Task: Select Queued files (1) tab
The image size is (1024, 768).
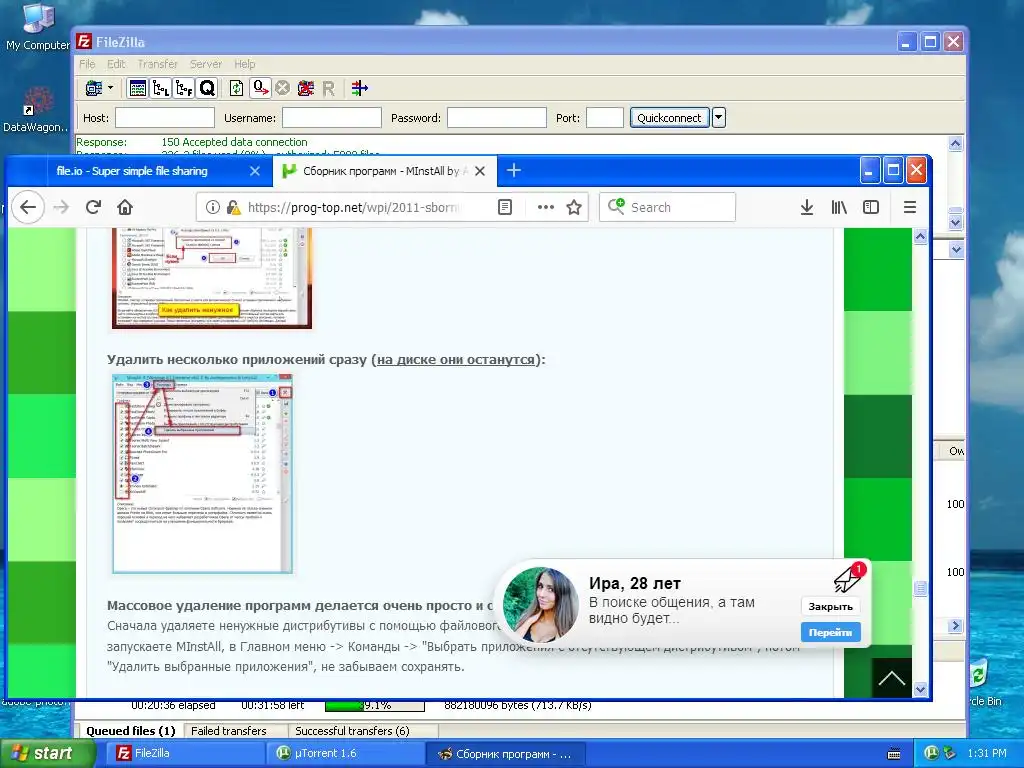Action: click(131, 731)
